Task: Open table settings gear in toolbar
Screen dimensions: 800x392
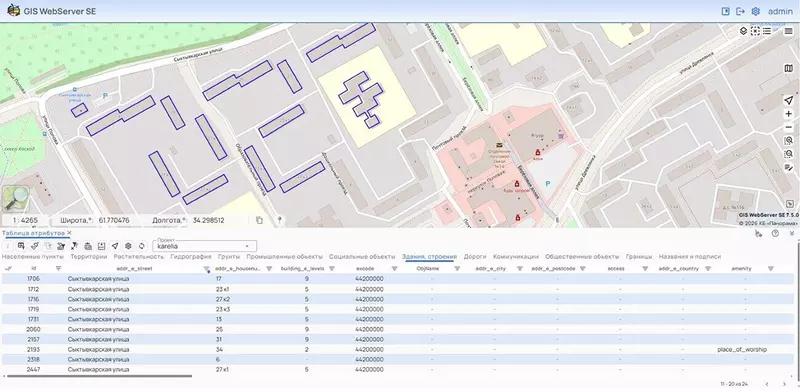Action: (x=128, y=246)
